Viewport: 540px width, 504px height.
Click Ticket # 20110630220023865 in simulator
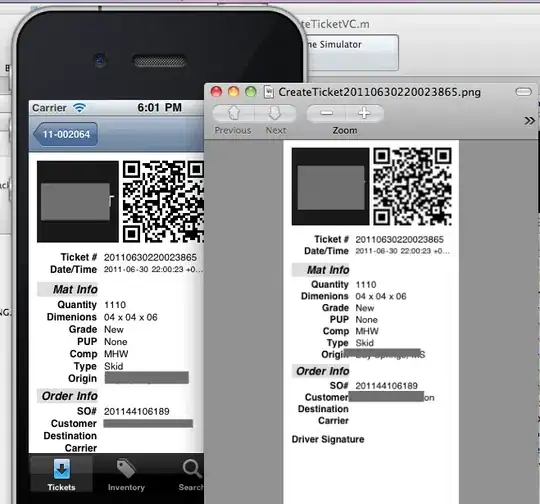[150, 257]
